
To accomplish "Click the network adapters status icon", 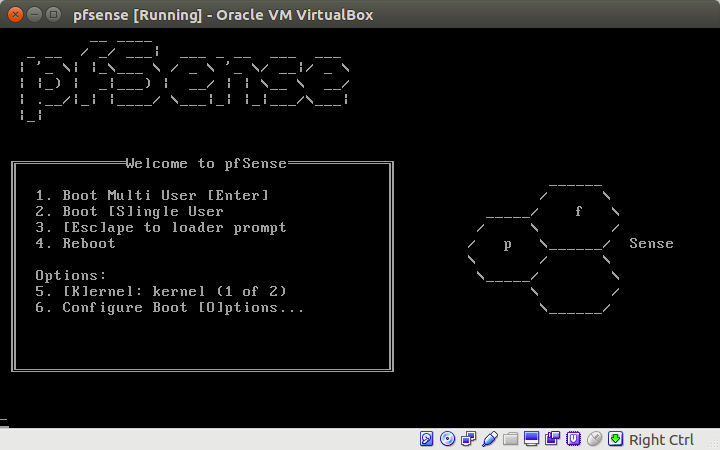I will (468, 439).
